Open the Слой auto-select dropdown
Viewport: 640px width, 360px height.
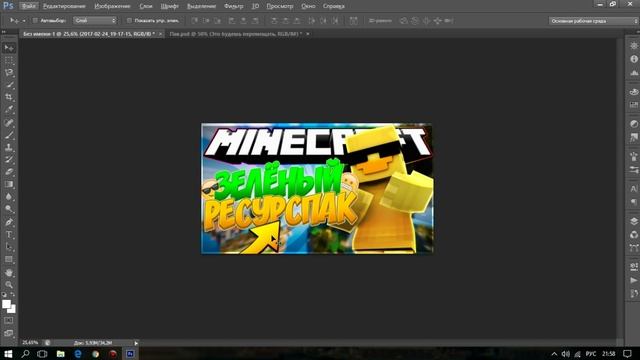[95, 20]
